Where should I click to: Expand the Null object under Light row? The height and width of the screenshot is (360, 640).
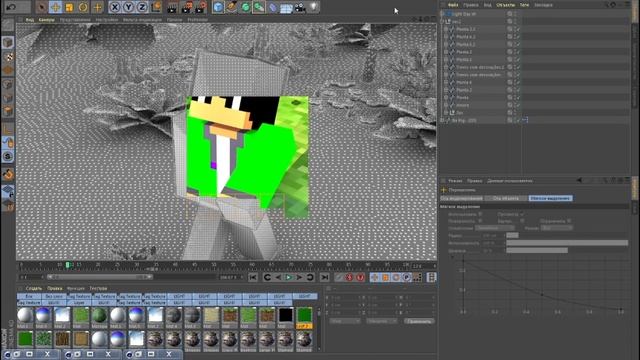(443, 21)
